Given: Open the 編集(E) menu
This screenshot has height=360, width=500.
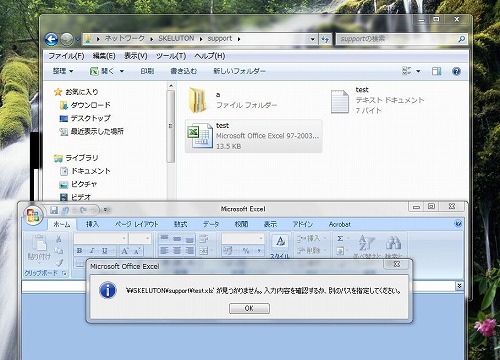Looking at the screenshot, I should (x=104, y=56).
